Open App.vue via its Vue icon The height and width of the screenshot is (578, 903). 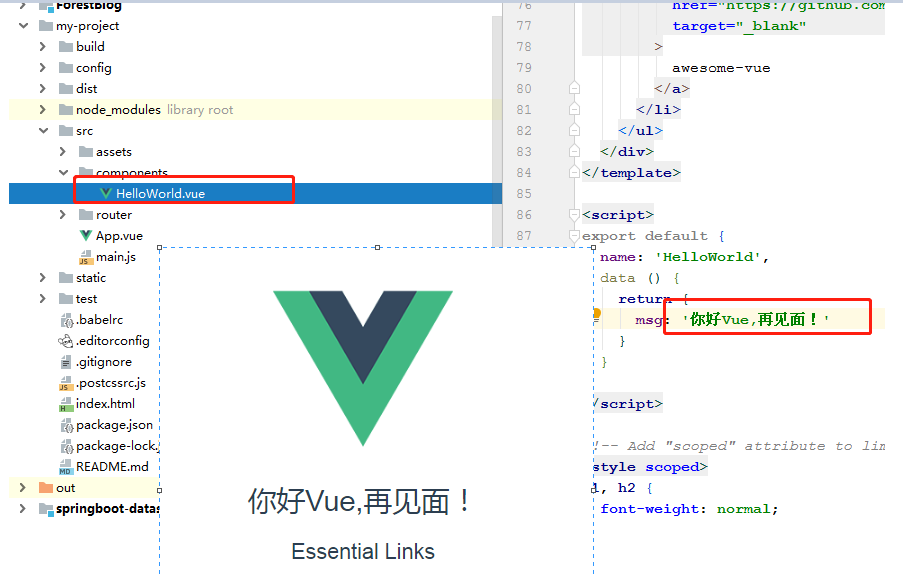point(88,235)
